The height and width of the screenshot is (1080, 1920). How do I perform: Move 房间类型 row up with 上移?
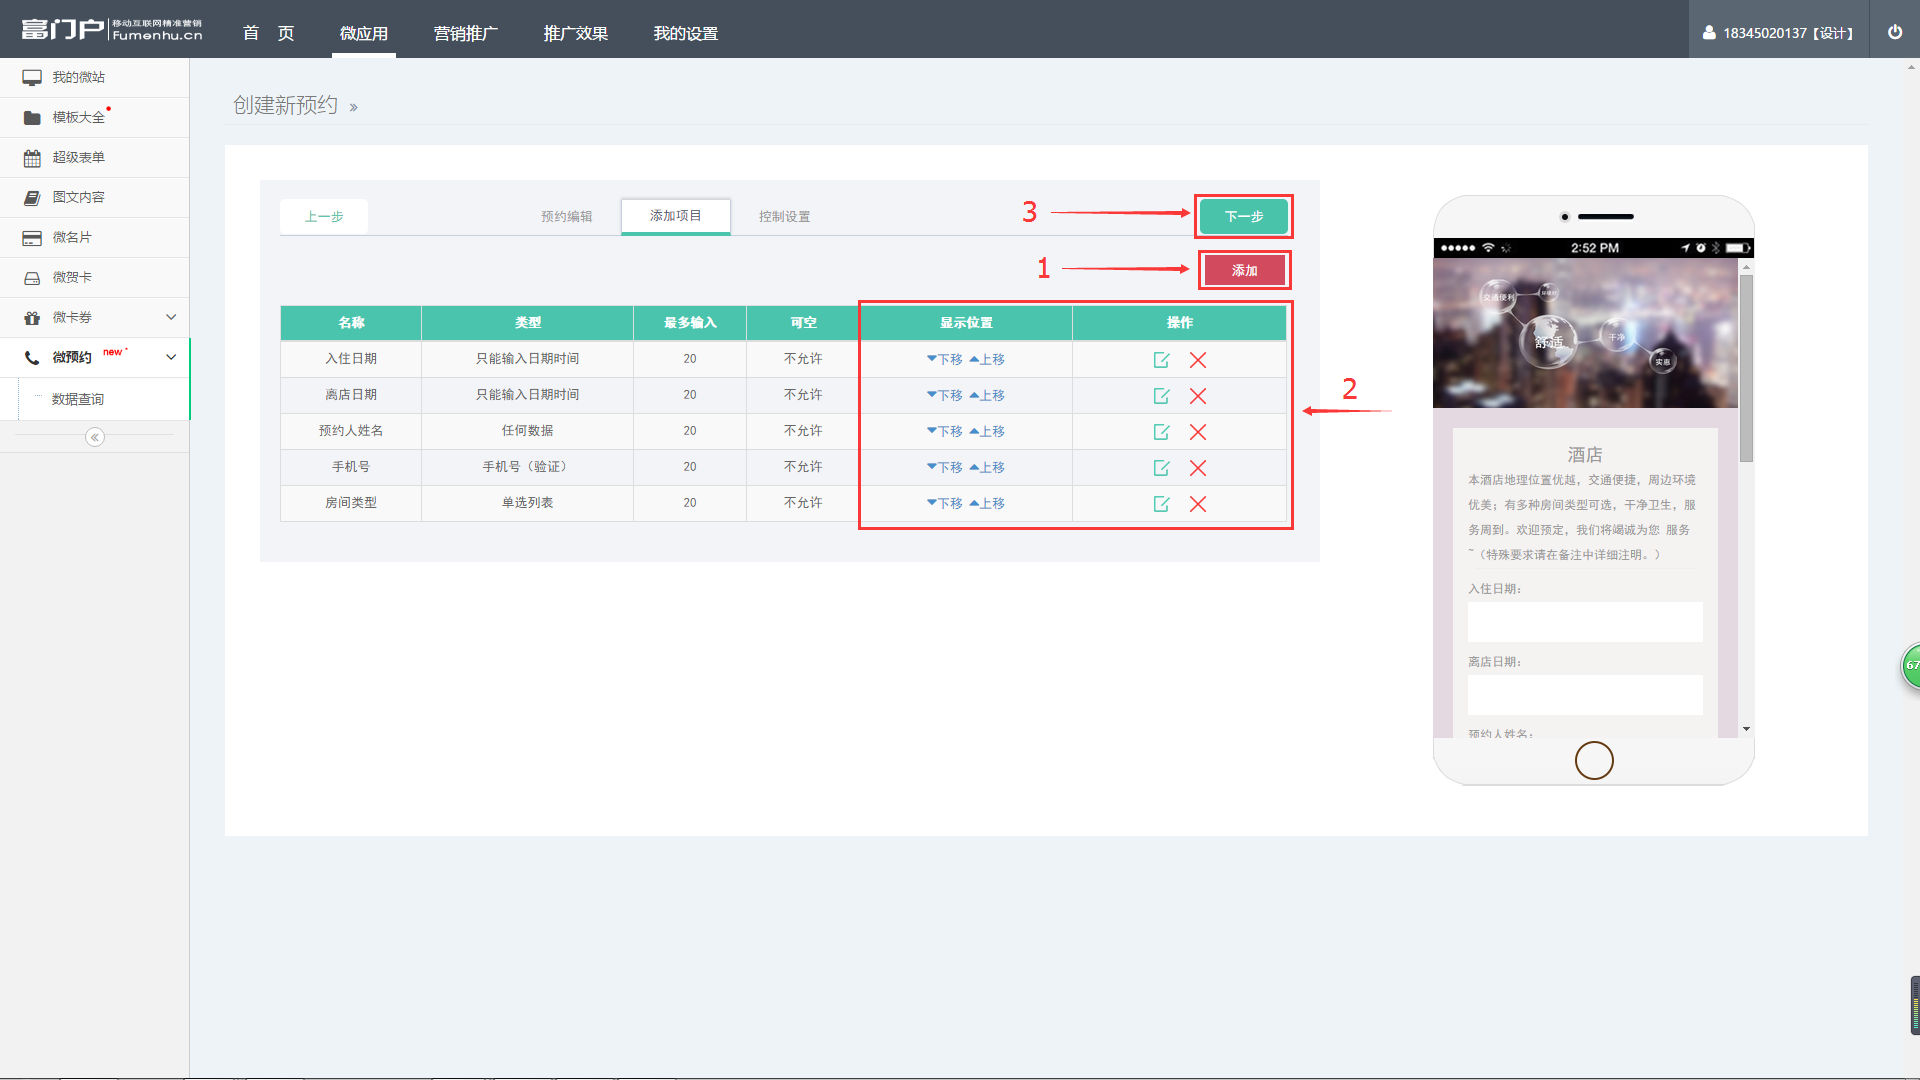click(x=987, y=503)
